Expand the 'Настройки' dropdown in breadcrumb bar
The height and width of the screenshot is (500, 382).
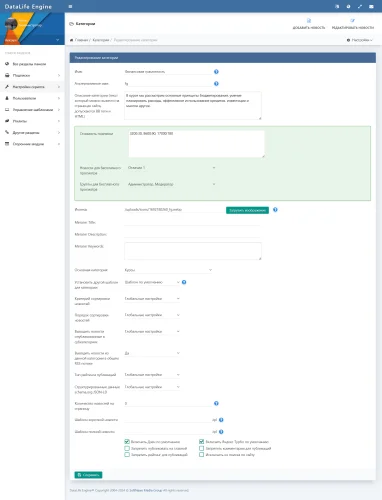click(x=360, y=40)
